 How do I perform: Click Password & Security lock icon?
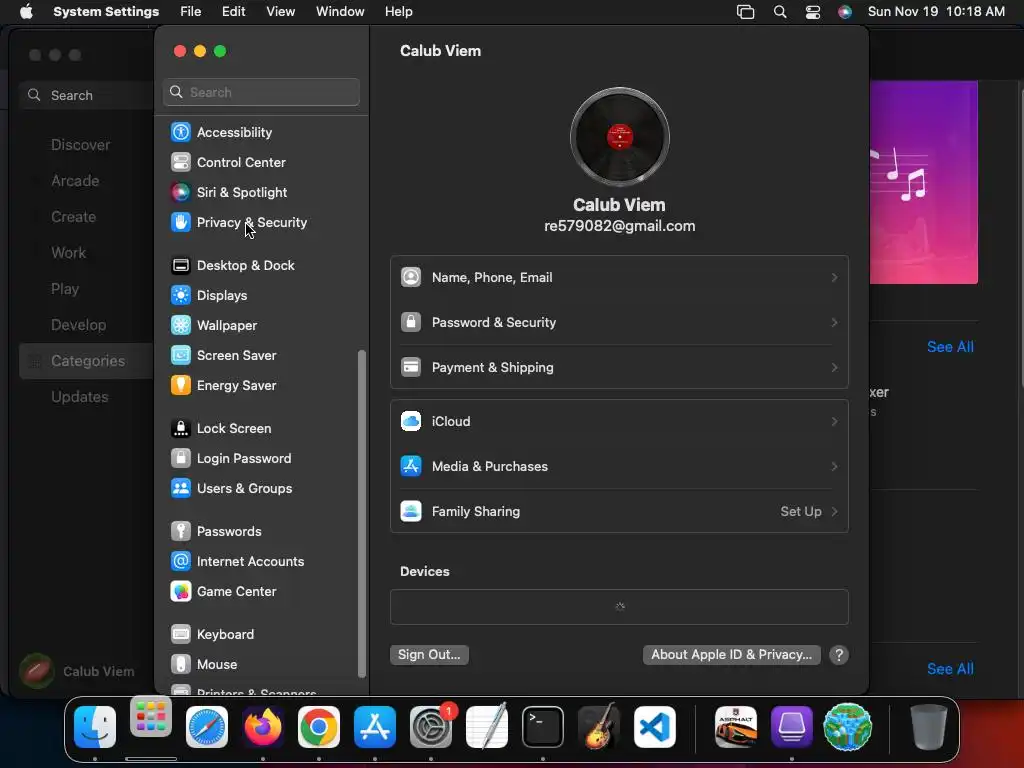(411, 322)
